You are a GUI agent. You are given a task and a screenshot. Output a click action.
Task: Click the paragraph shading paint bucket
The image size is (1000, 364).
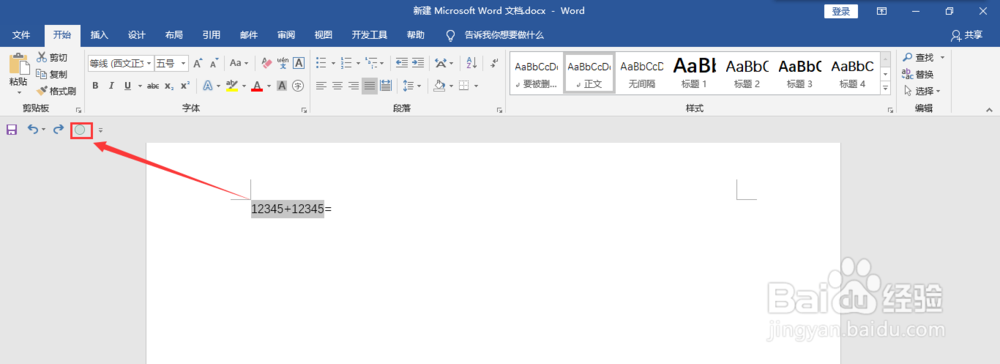pyautogui.click(x=439, y=85)
